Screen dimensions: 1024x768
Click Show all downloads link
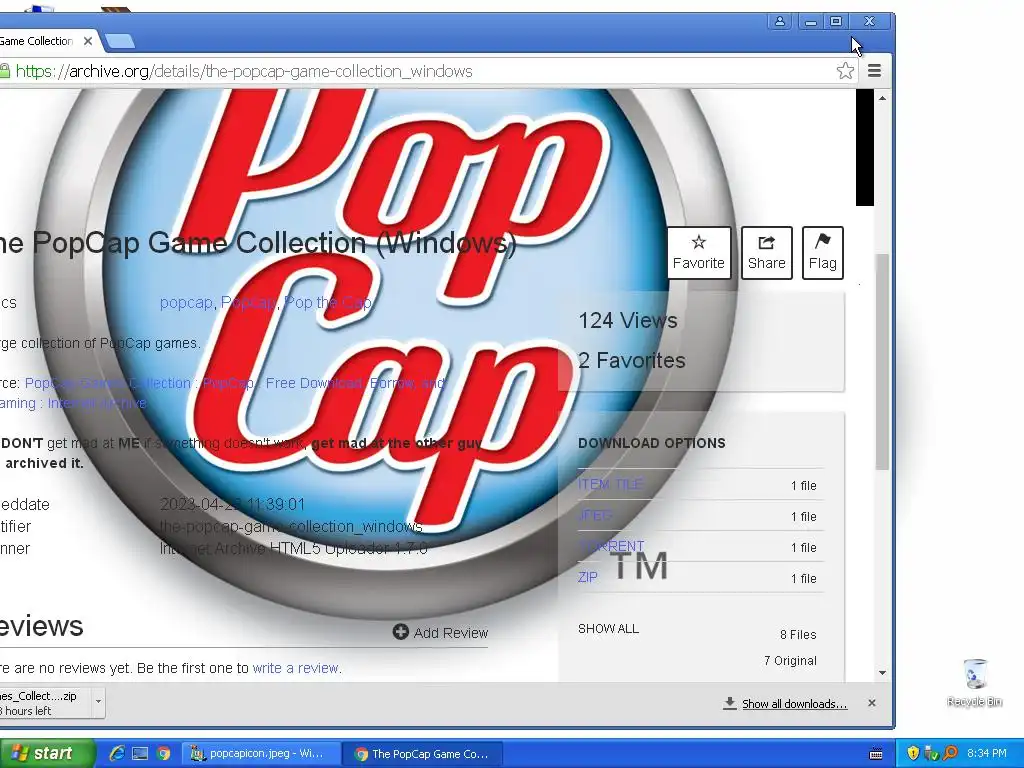coord(794,704)
